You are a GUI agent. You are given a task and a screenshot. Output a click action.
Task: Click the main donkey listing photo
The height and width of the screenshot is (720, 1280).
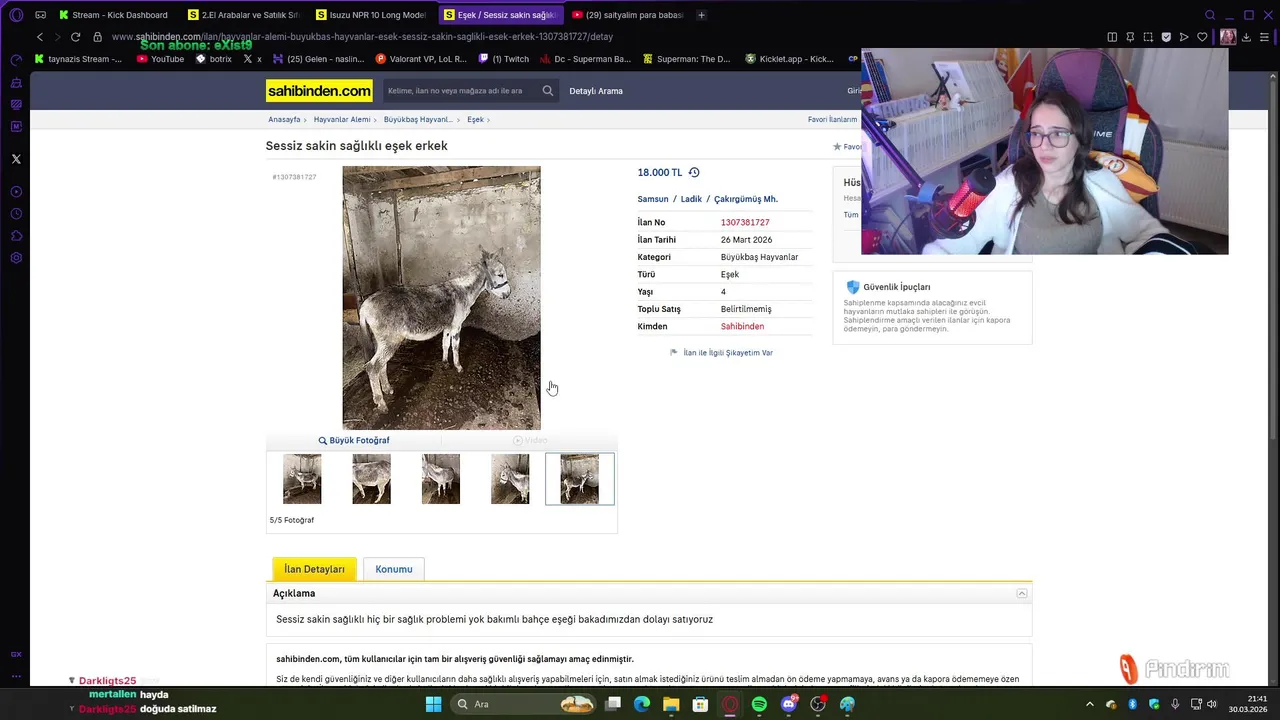pyautogui.click(x=441, y=298)
